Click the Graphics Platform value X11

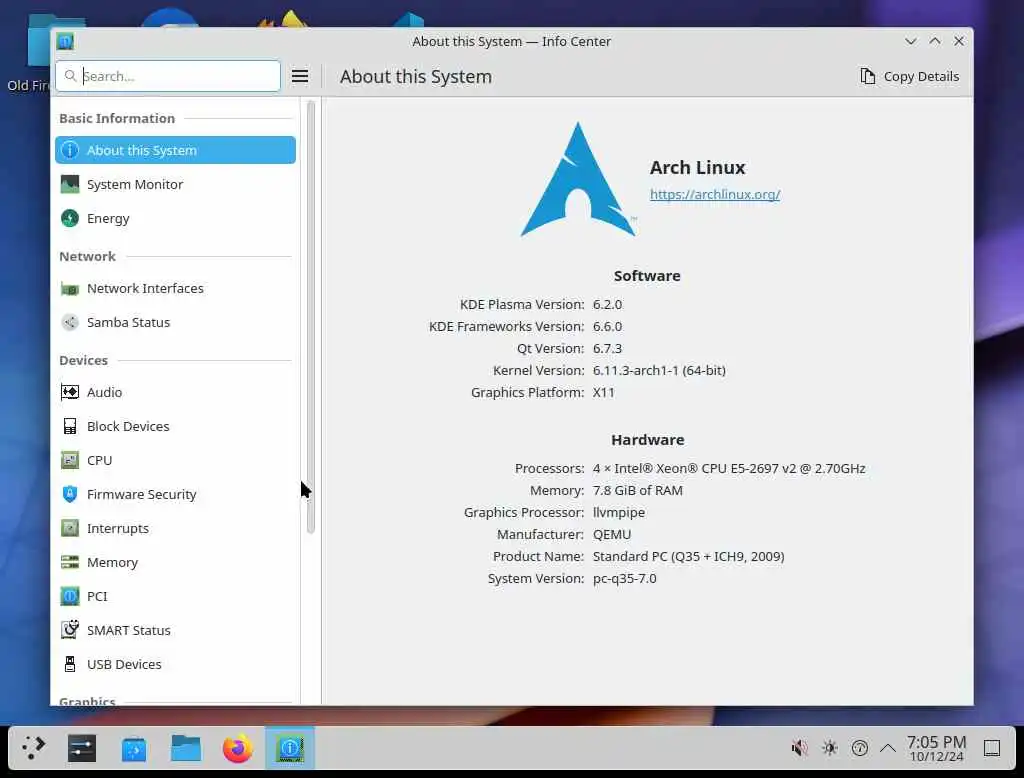pyautogui.click(x=603, y=393)
